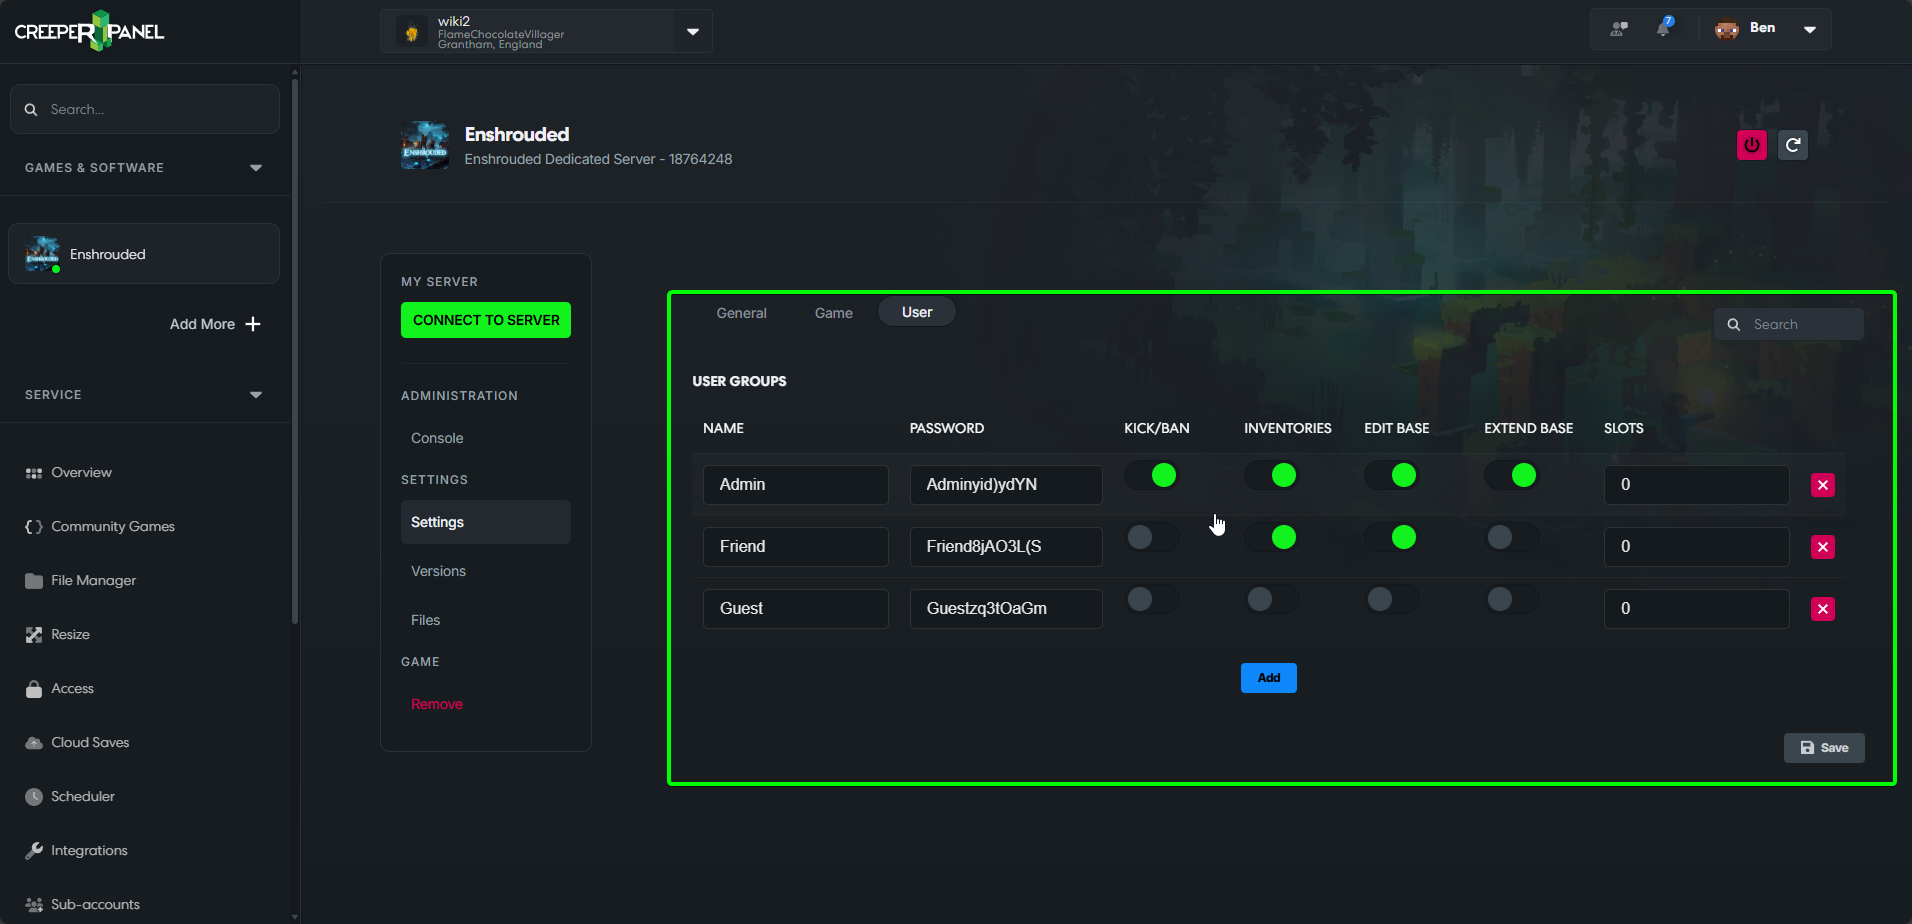Open Integrations in the sidebar
Screen dimensions: 1912x924
[76, 850]
